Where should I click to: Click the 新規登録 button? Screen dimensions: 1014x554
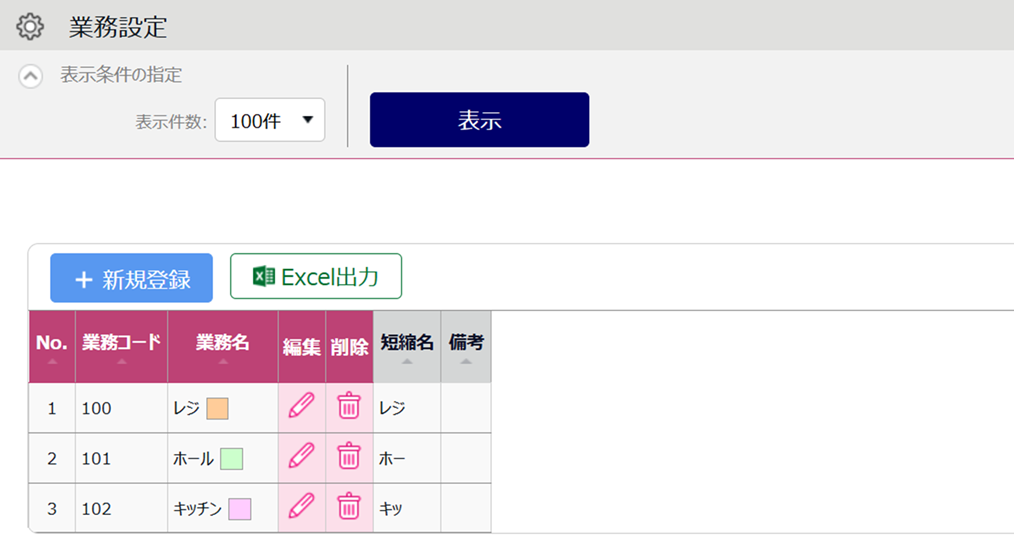click(x=132, y=278)
